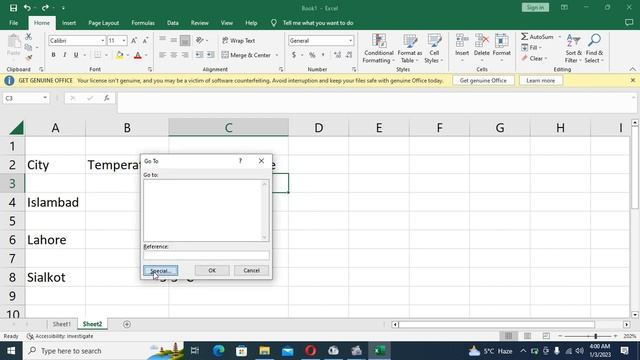Image resolution: width=640 pixels, height=360 pixels.
Task: Apply the yellow fill color
Action: pos(120,55)
